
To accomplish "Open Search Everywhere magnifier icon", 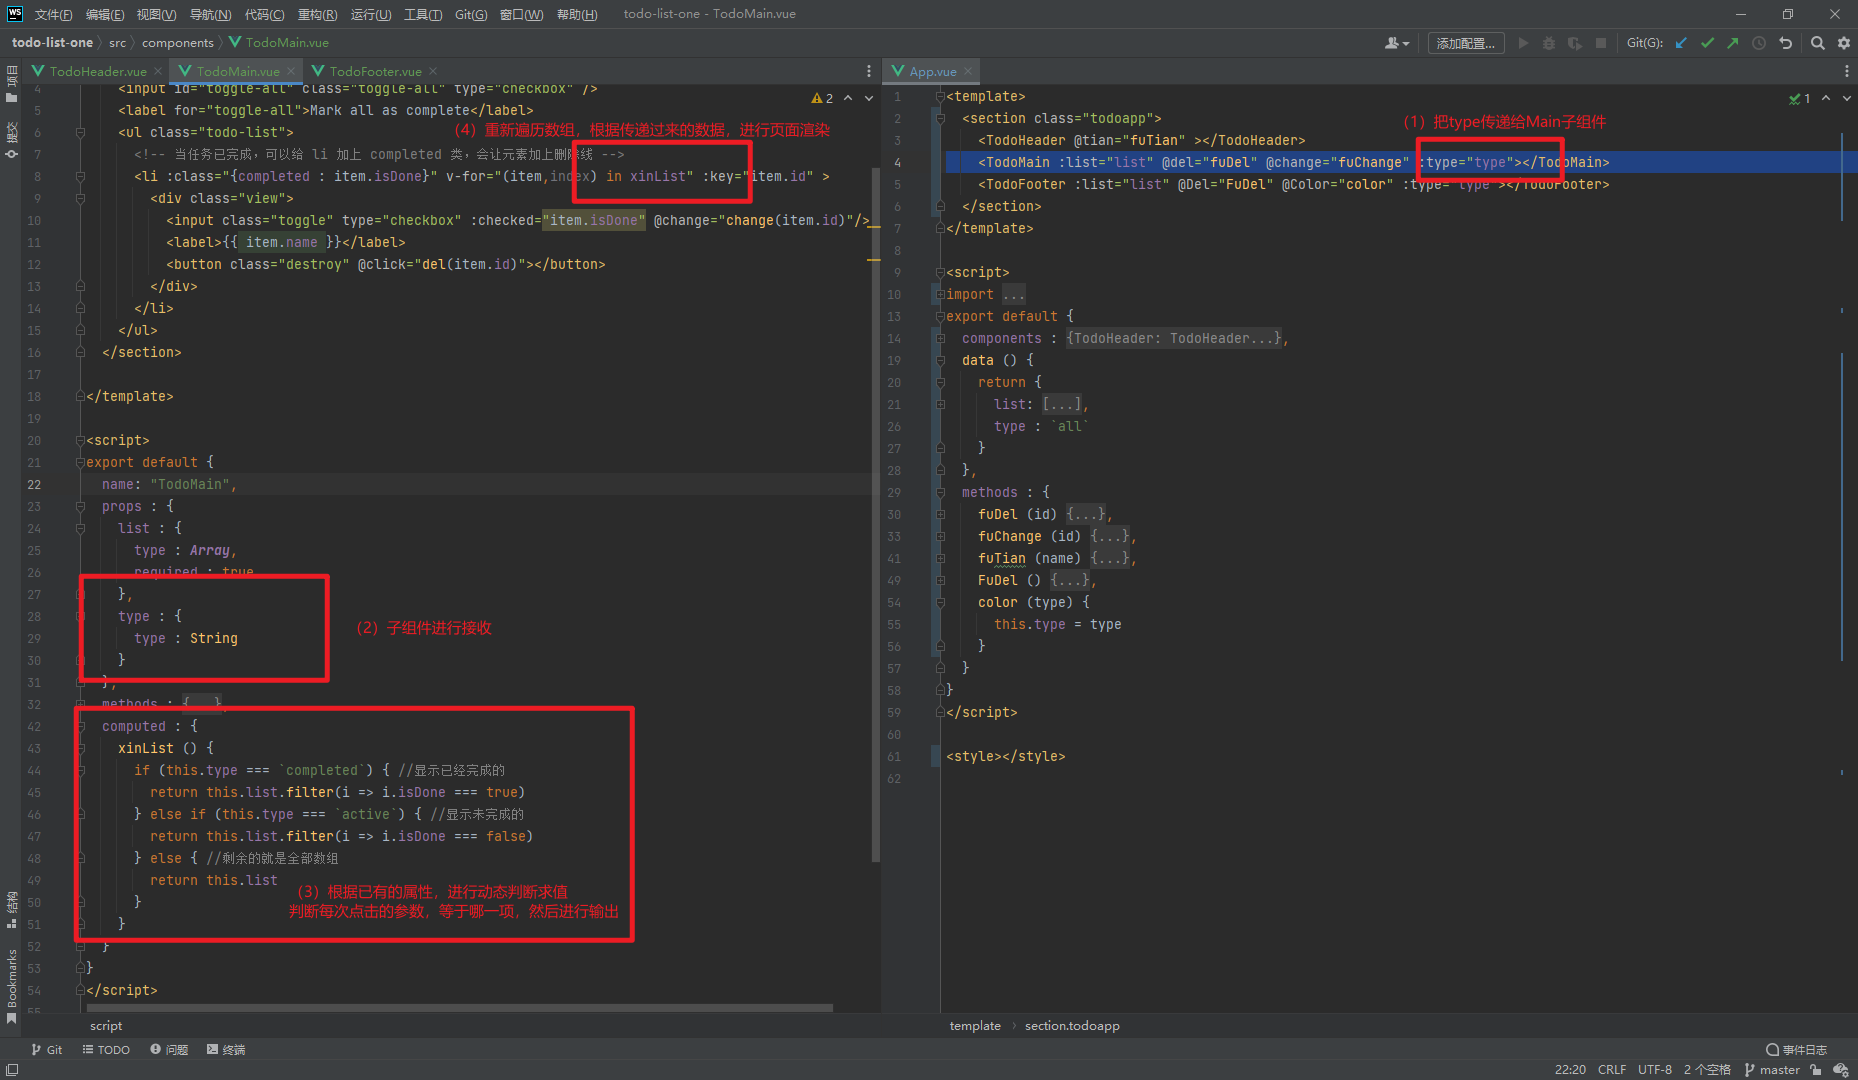I will [x=1818, y=43].
